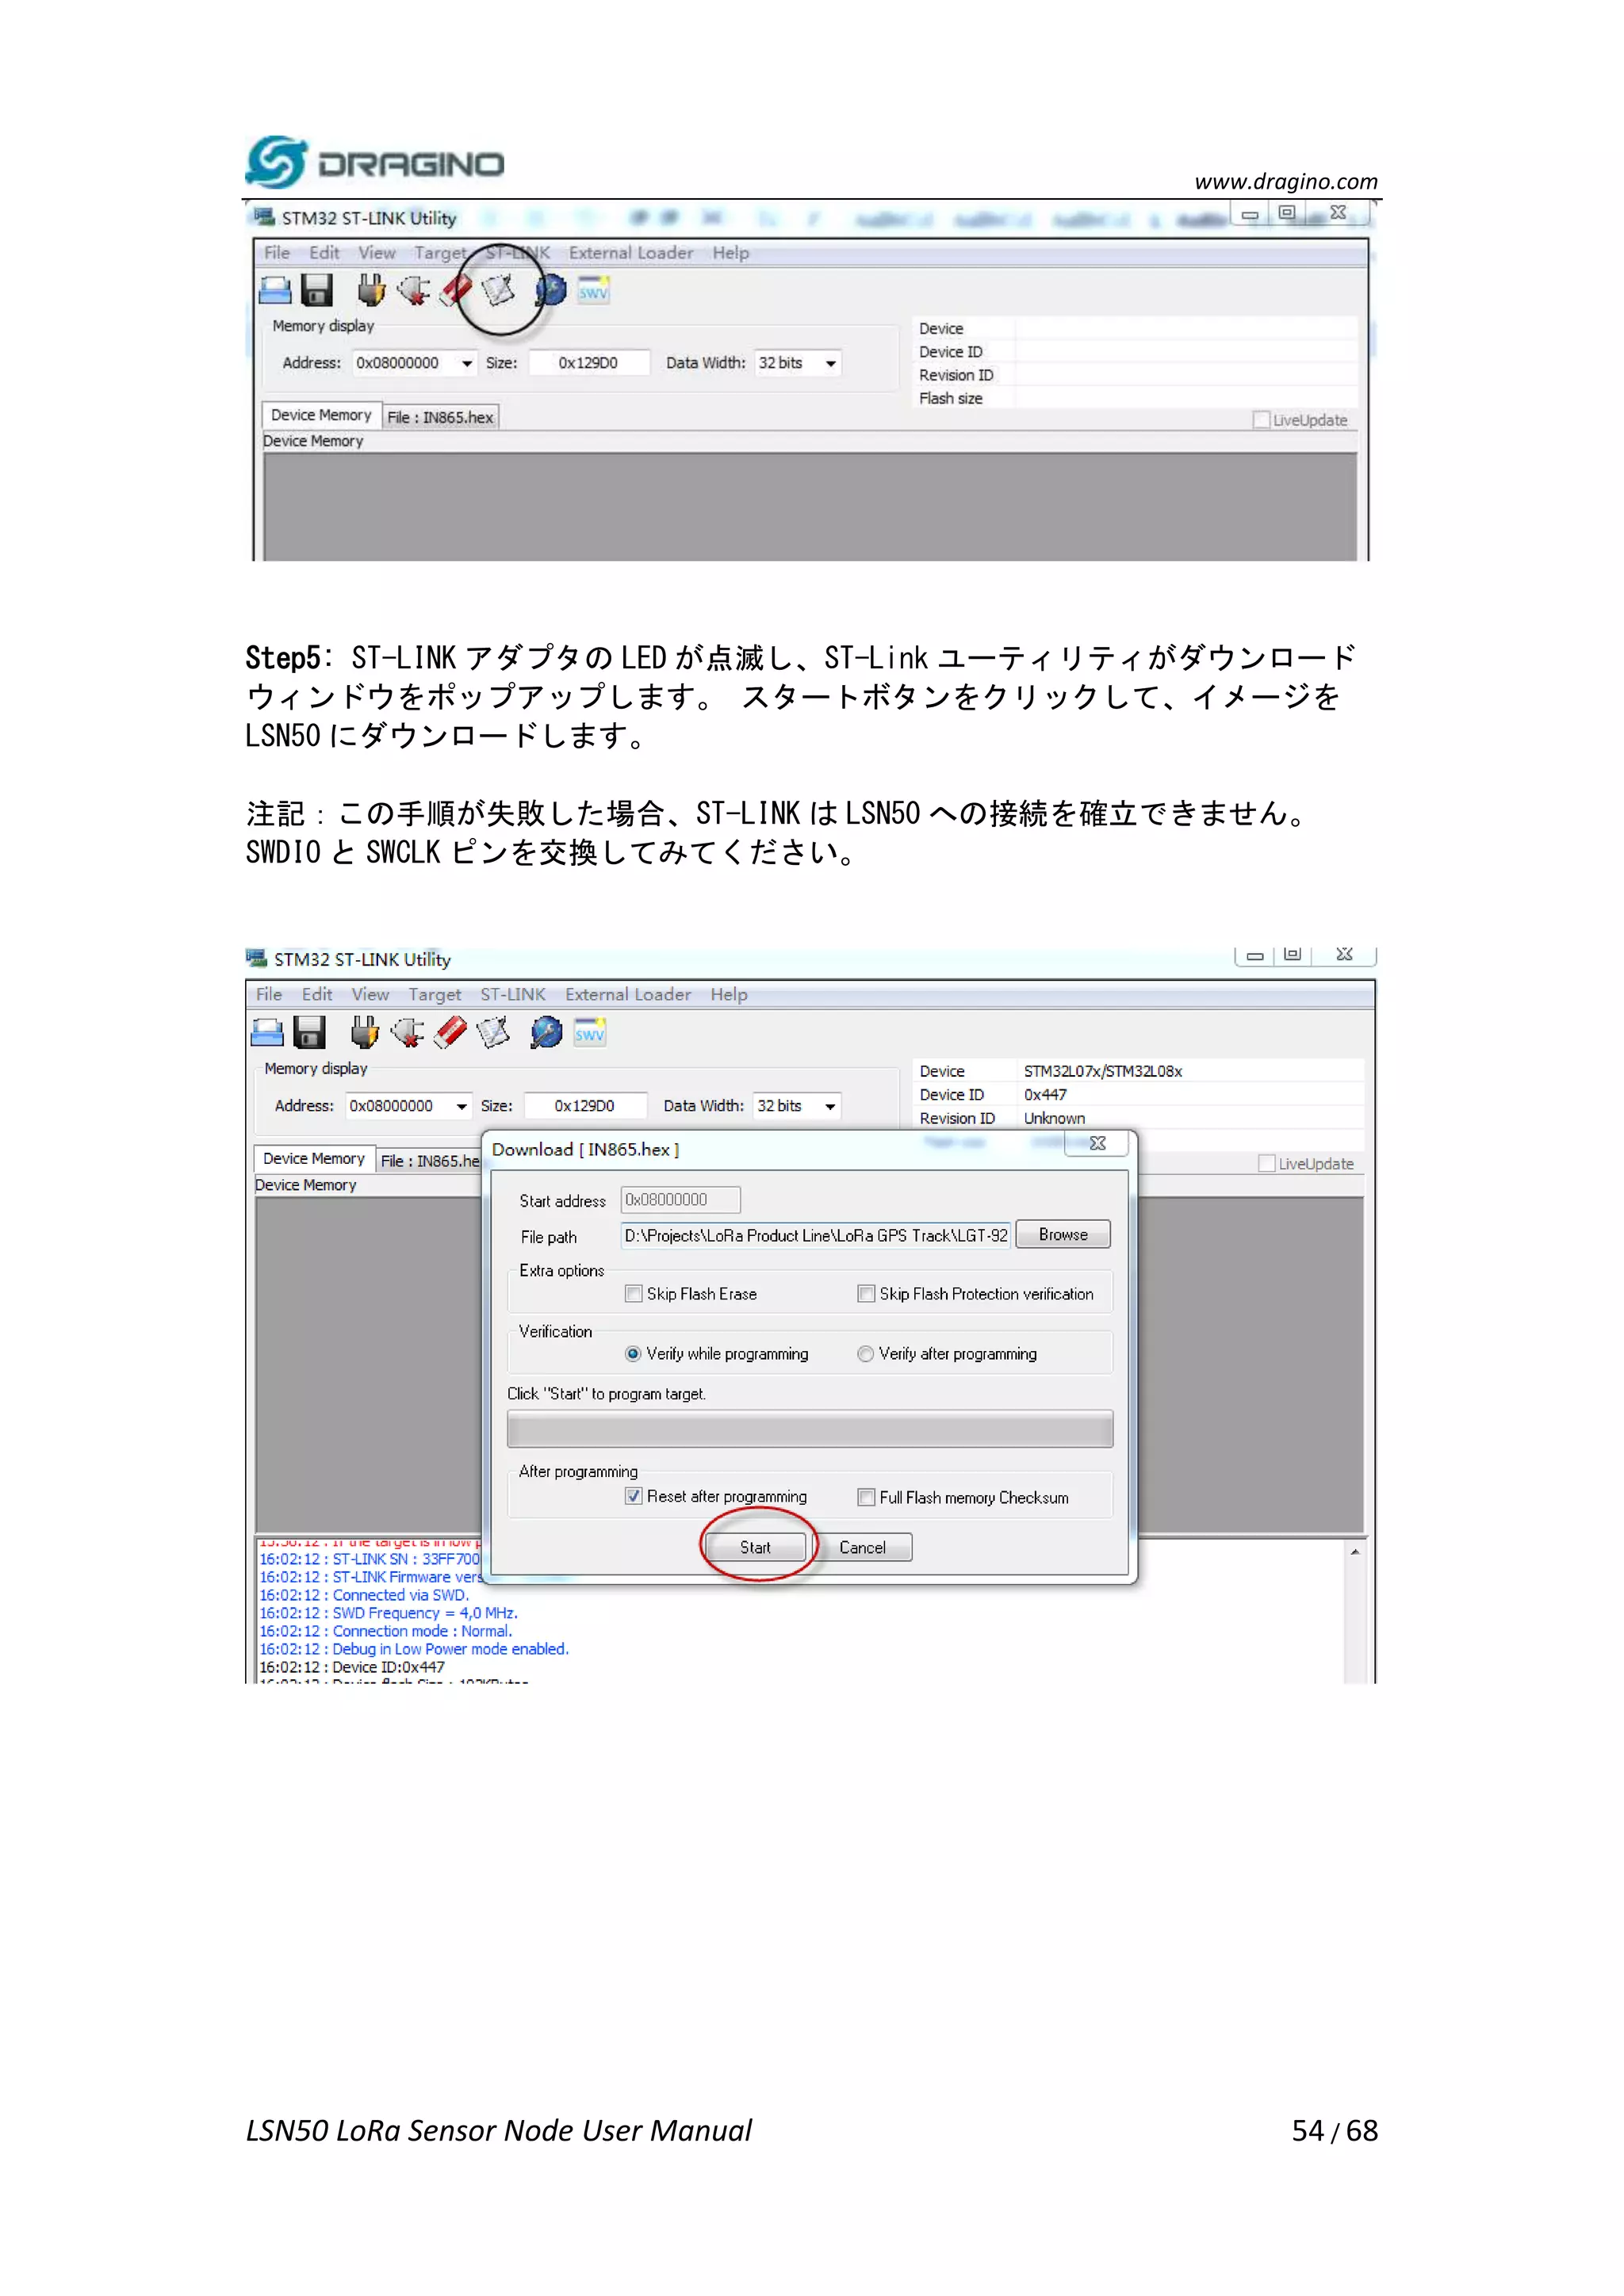
Task: Click log line 'Connected via SWD.'
Action: (x=364, y=1595)
